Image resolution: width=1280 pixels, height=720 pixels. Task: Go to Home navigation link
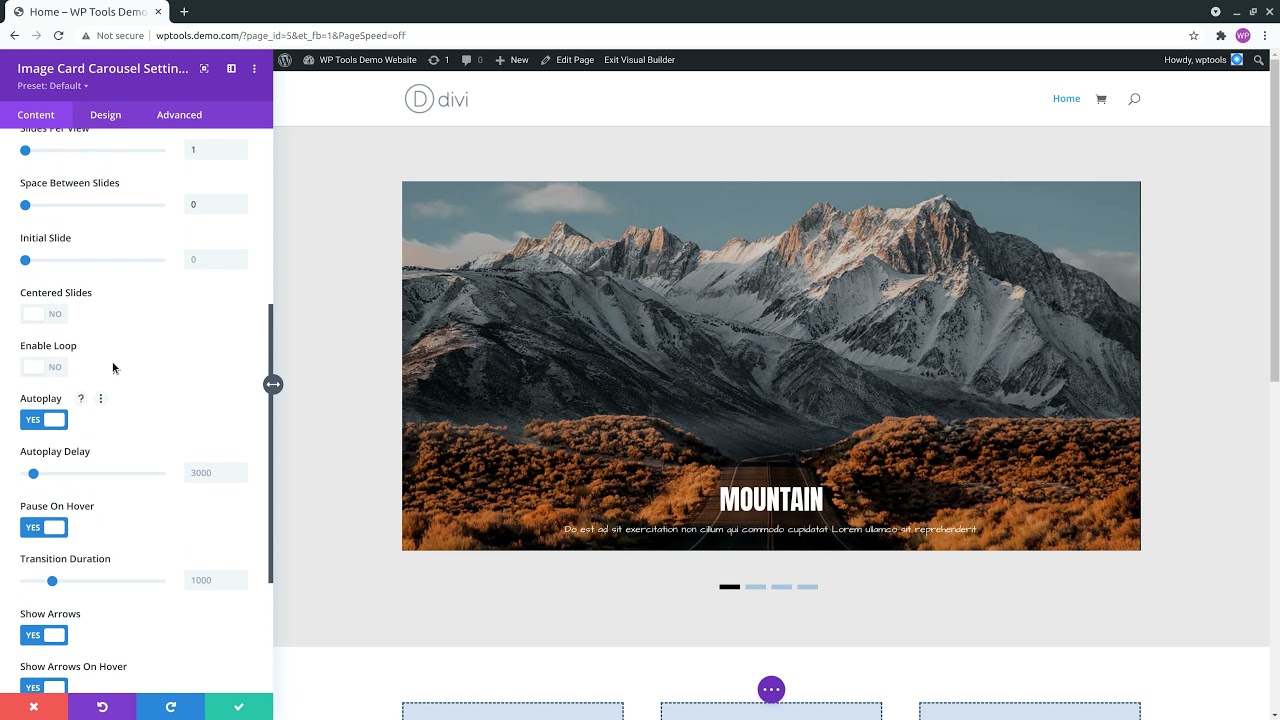tap(1066, 99)
